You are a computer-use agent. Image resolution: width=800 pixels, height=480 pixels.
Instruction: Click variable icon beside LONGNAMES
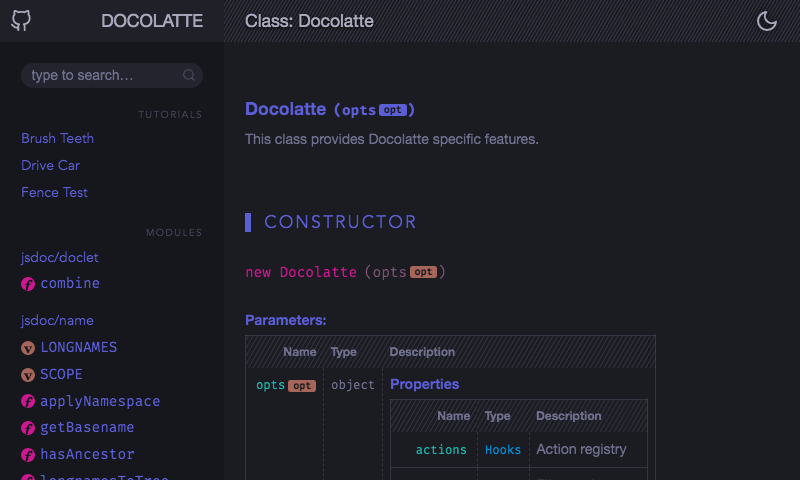pyautogui.click(x=28, y=348)
